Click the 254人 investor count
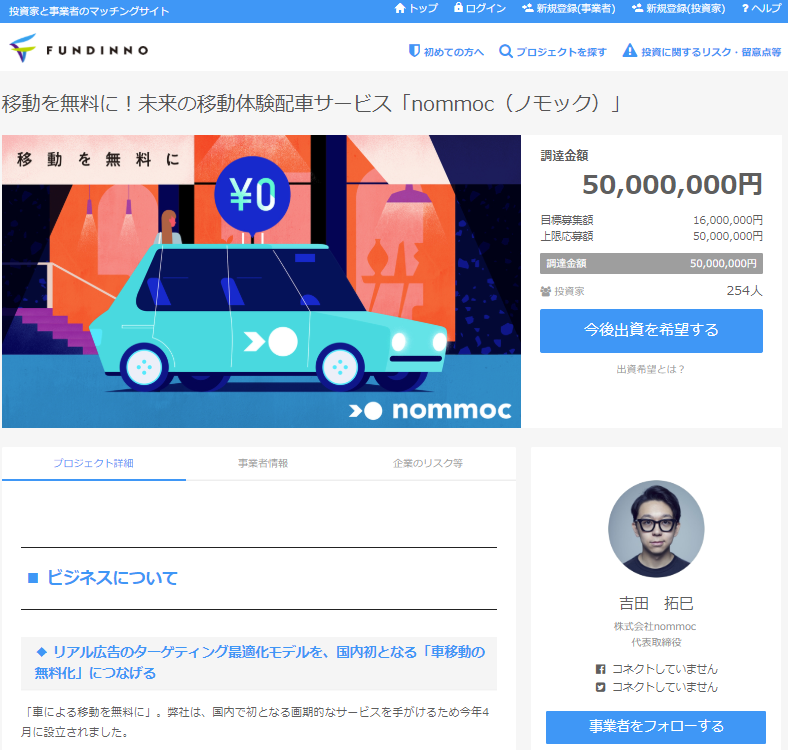This screenshot has width=788, height=750. [745, 291]
